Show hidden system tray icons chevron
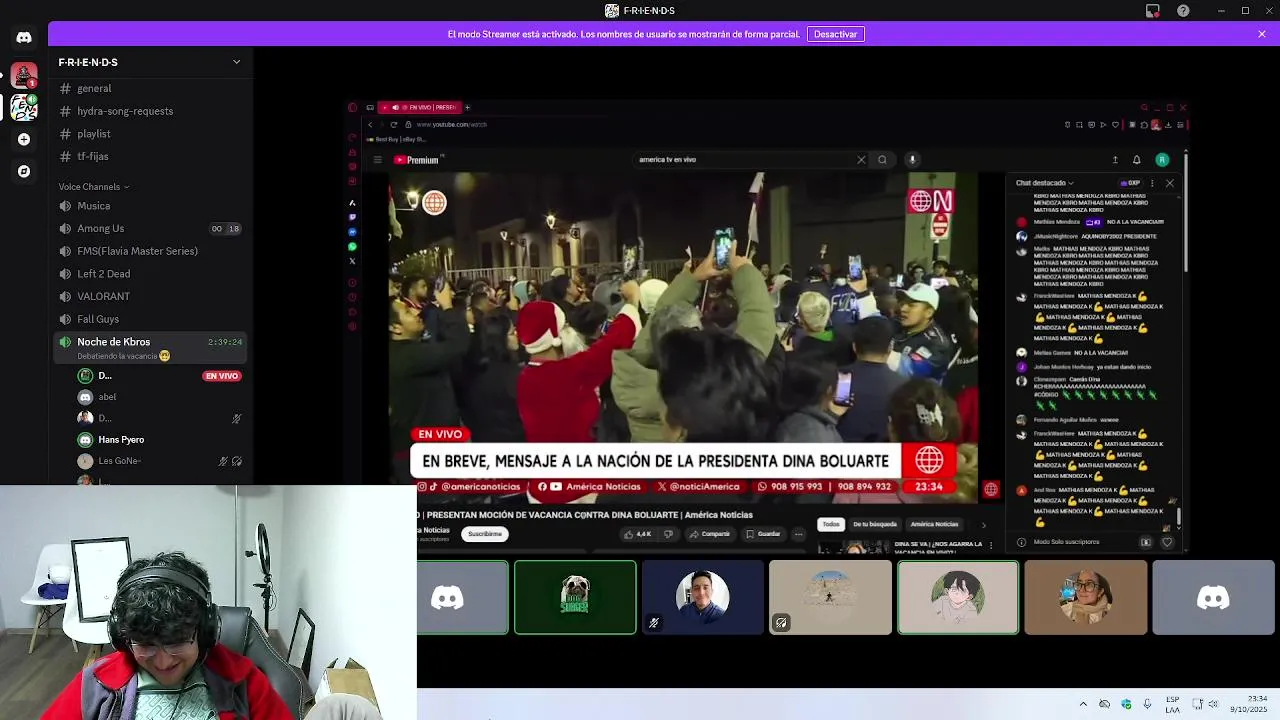1280x720 pixels. [1083, 704]
